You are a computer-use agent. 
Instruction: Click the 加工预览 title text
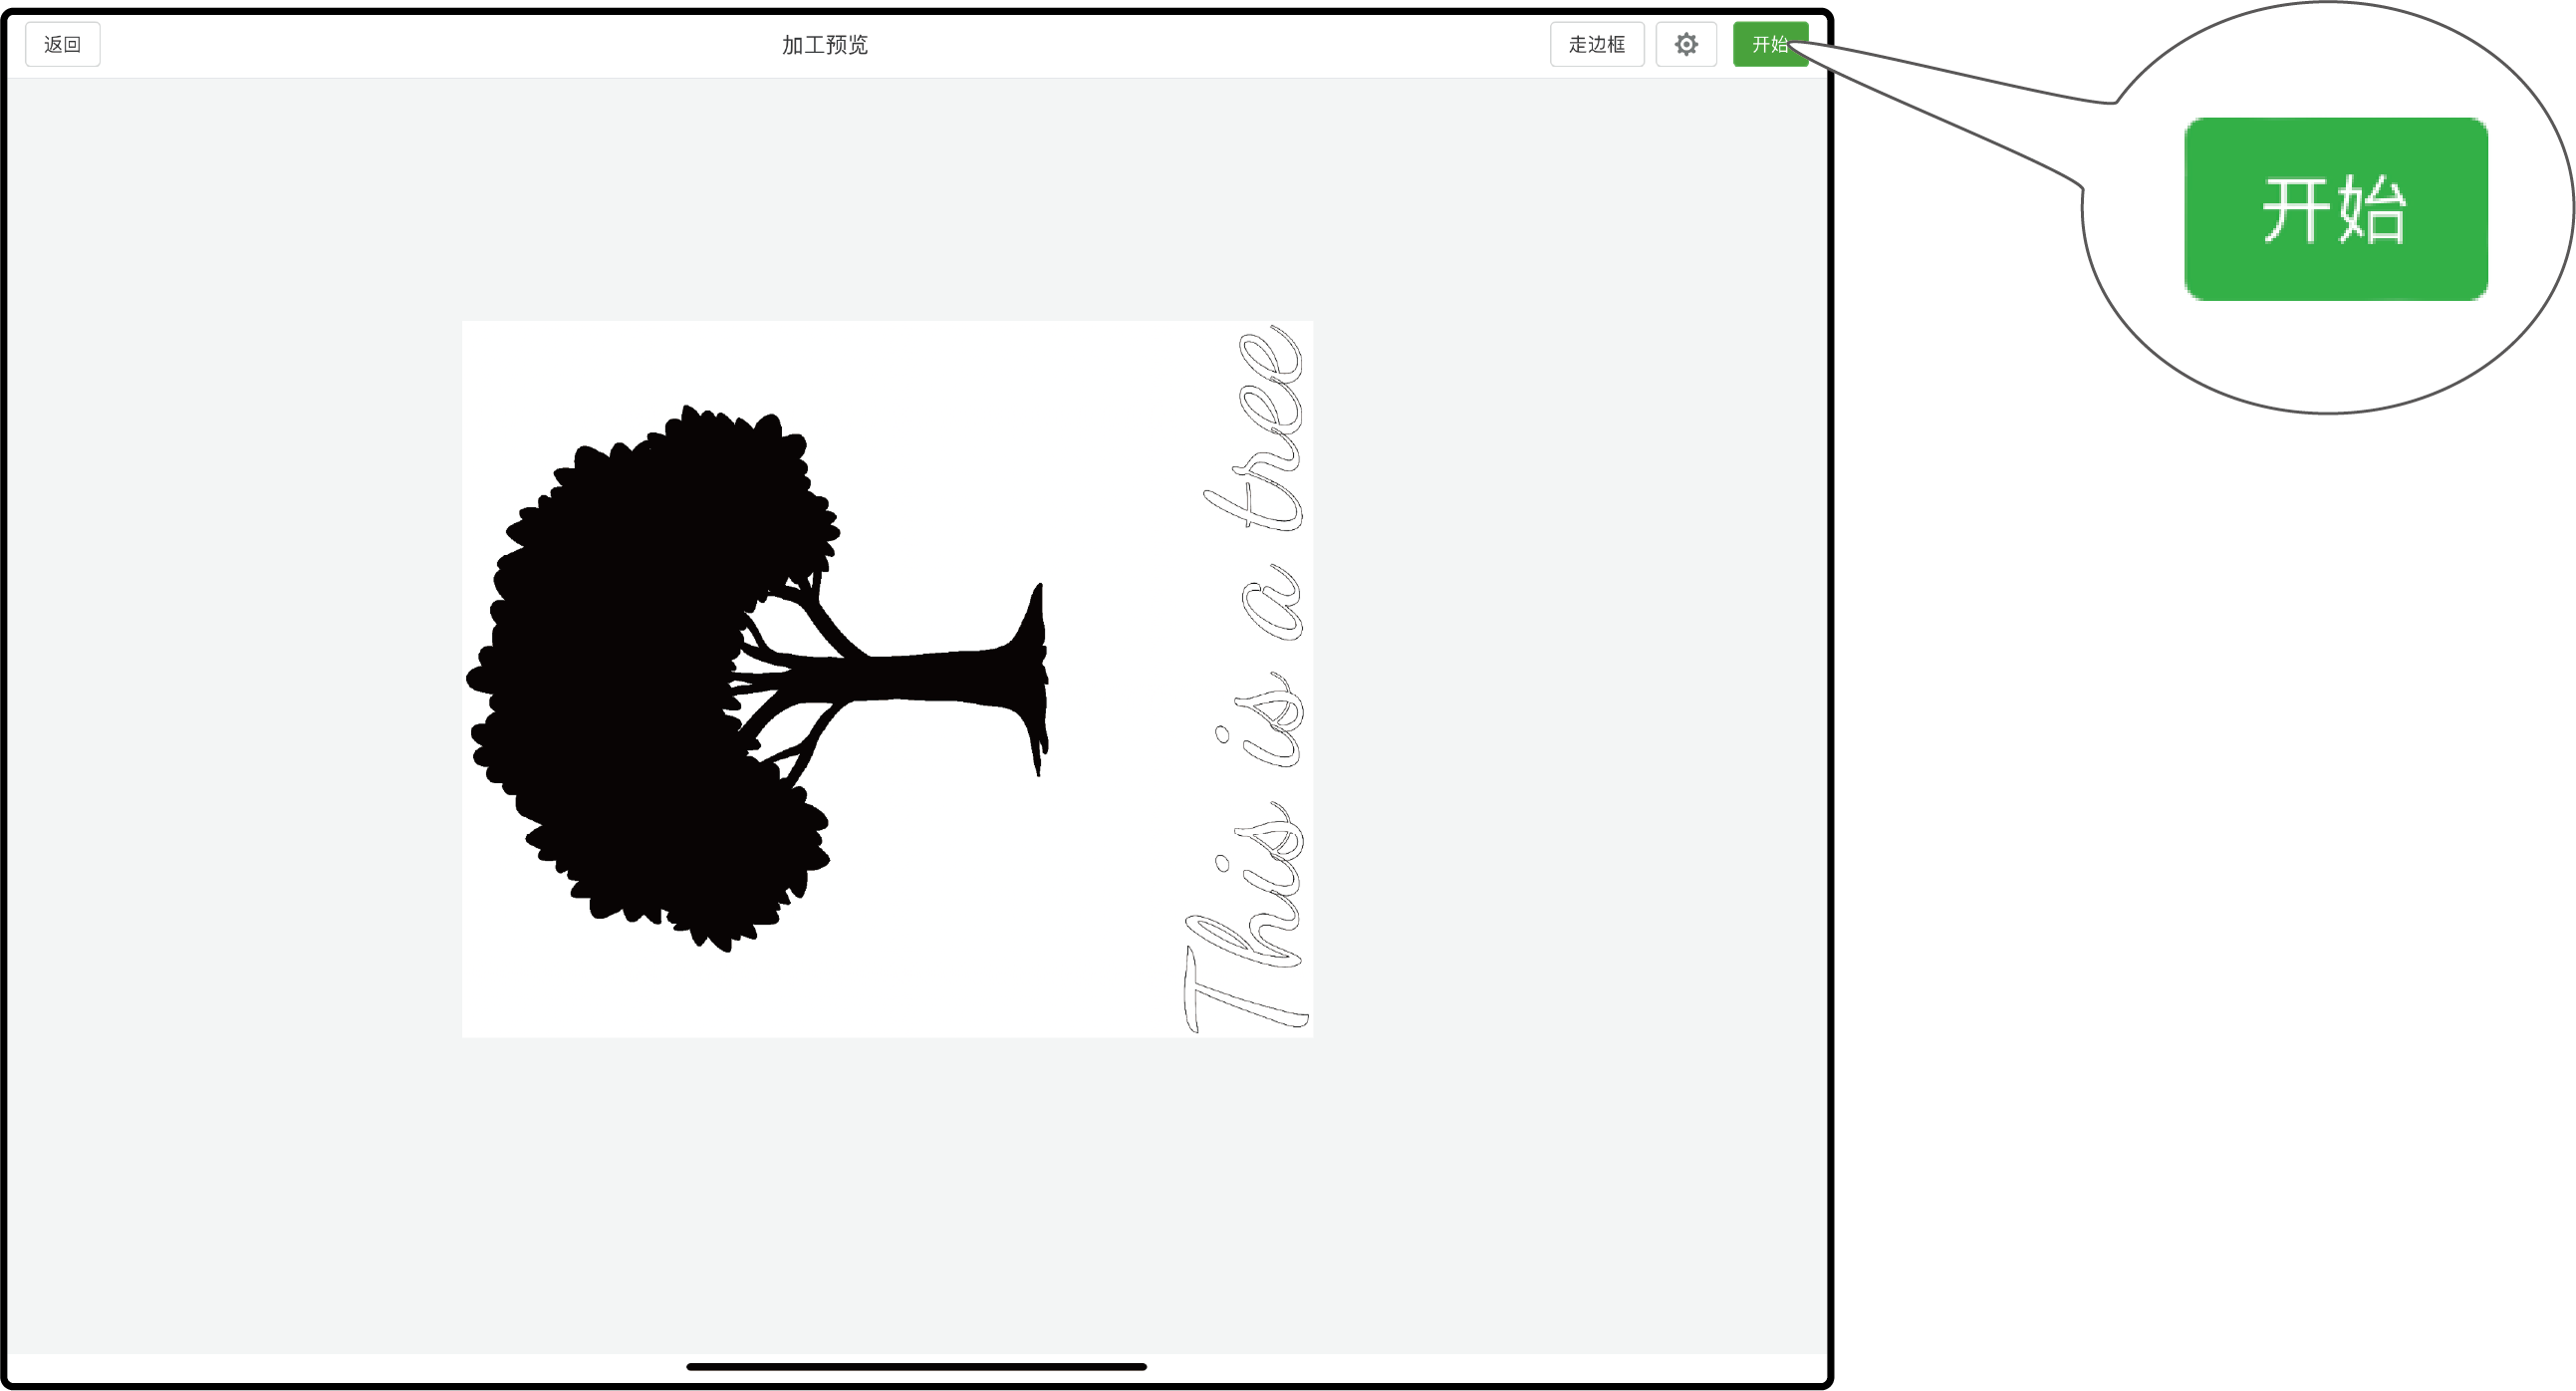point(824,45)
